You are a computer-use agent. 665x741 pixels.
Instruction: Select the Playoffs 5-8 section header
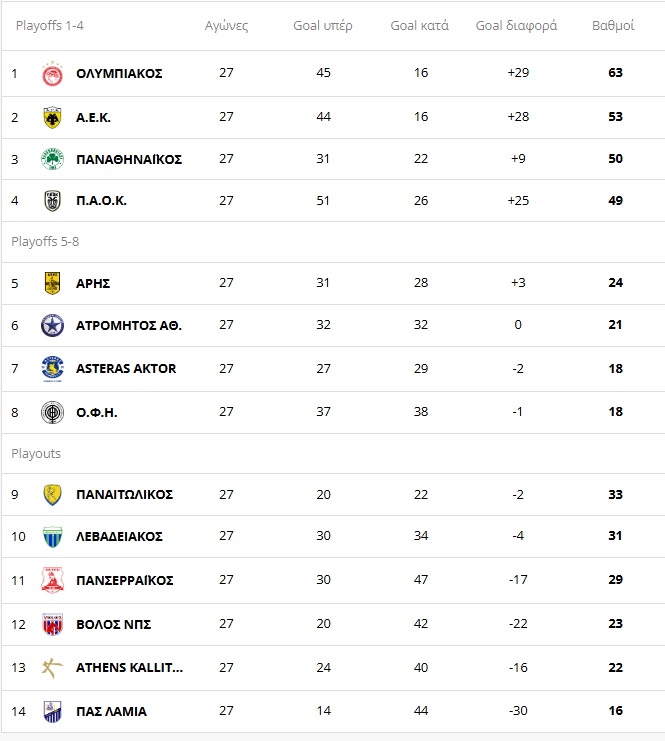(x=45, y=241)
